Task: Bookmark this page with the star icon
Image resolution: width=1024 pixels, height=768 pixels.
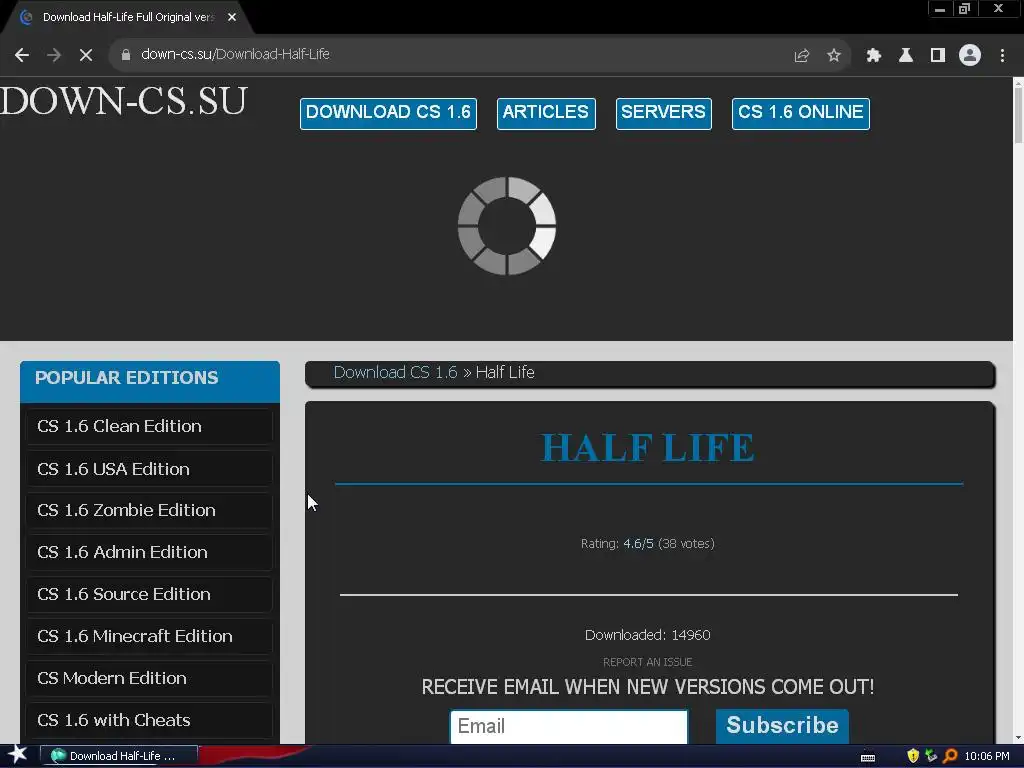Action: 834,56
